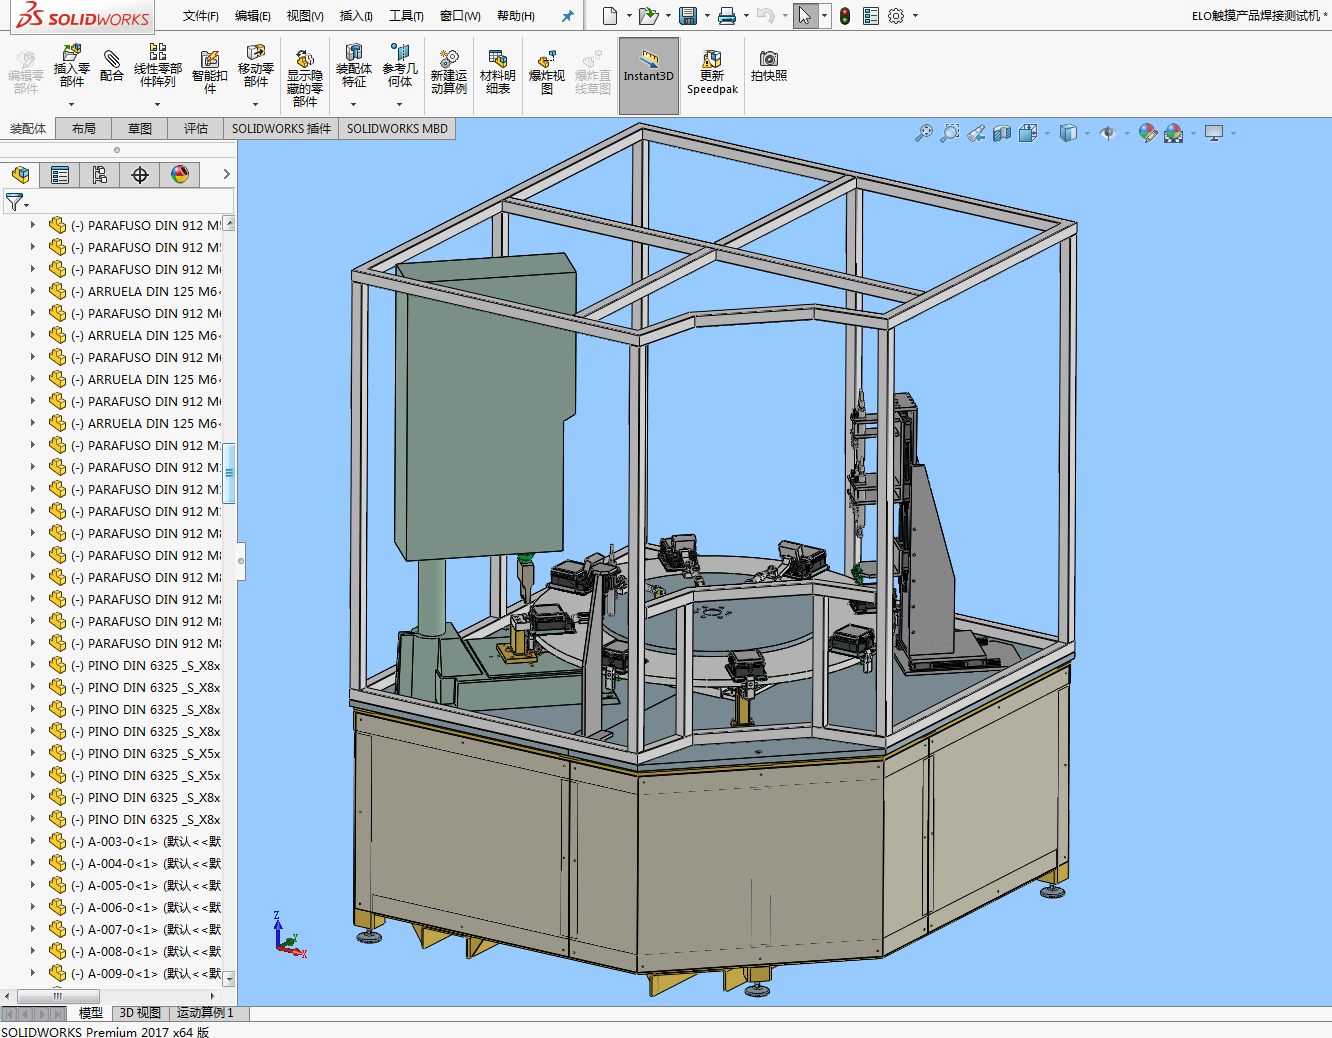
Task: Click the 3D 视图 bottom tab
Action: (x=140, y=1013)
